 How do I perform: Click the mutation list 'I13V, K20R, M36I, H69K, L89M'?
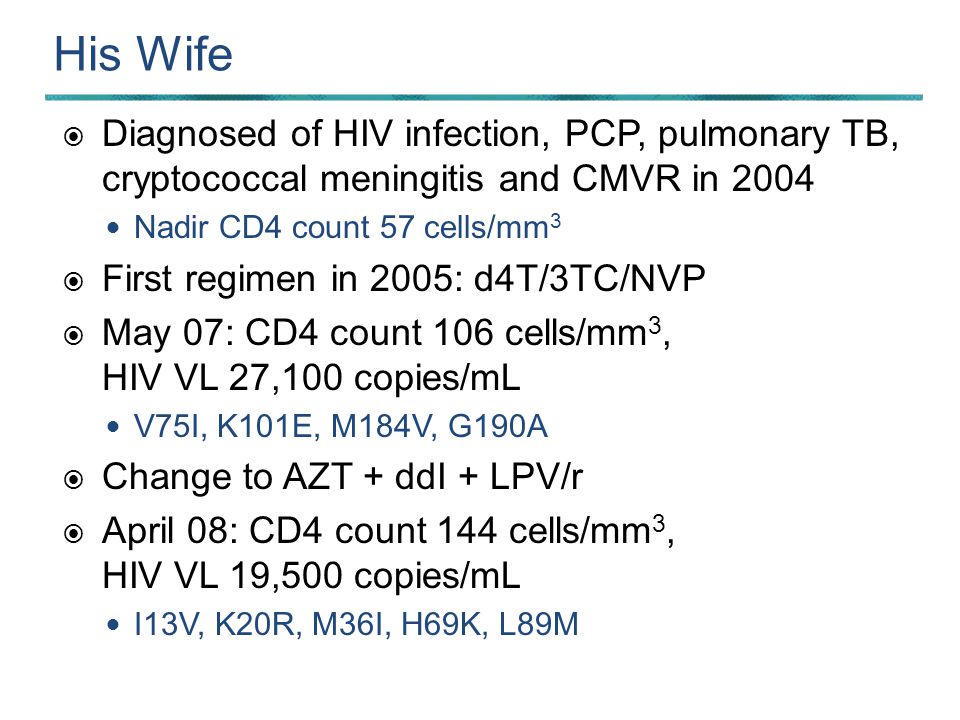pyautogui.click(x=356, y=624)
